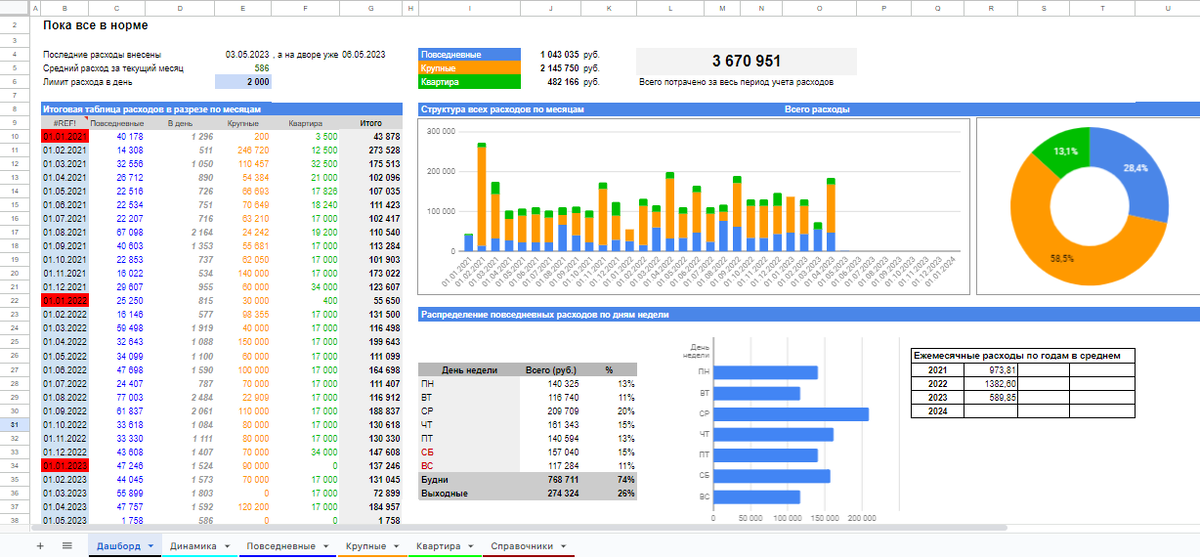Expand the Дашборд tab dropdown arrow
The image size is (1200, 560).
click(150, 547)
